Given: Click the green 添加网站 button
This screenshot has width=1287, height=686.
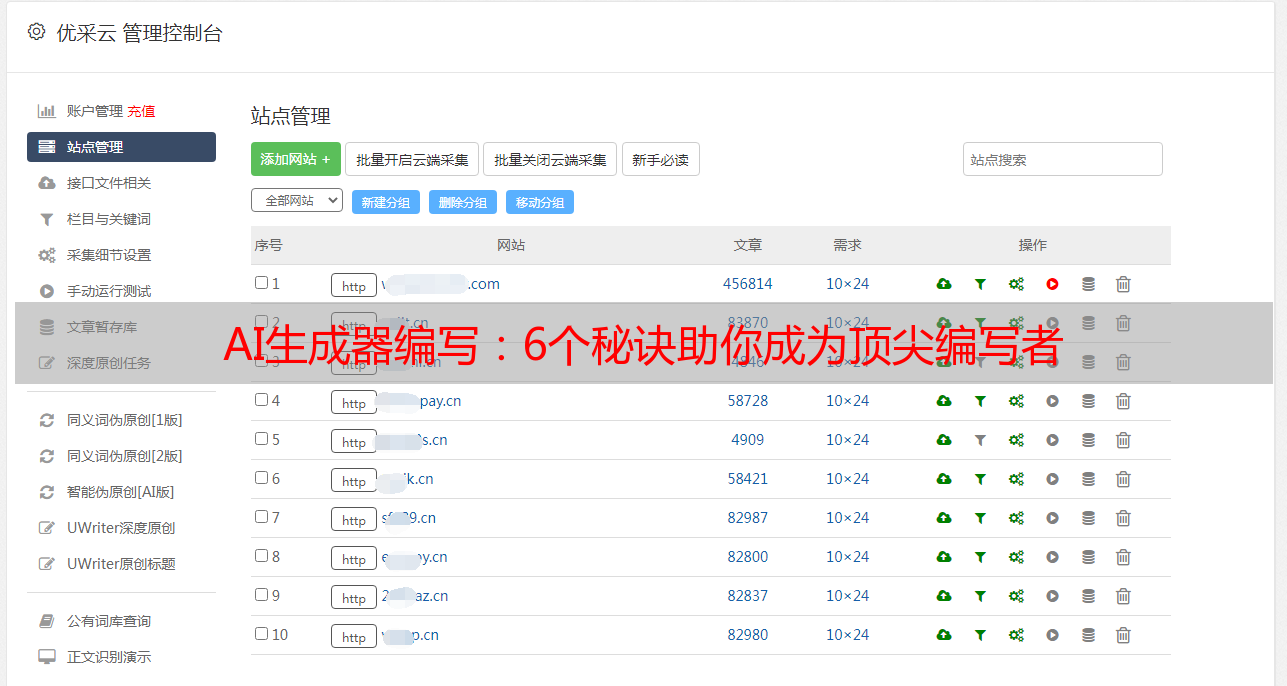Looking at the screenshot, I should click(x=296, y=159).
